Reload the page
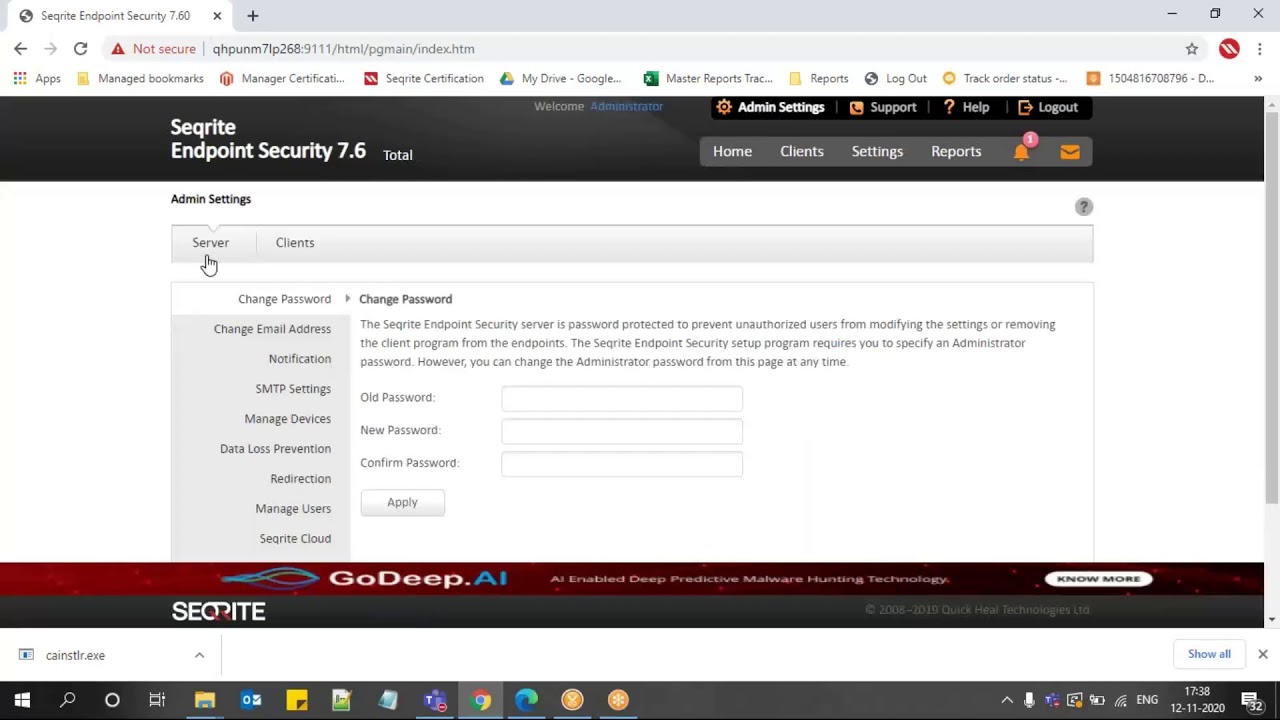 click(x=80, y=48)
